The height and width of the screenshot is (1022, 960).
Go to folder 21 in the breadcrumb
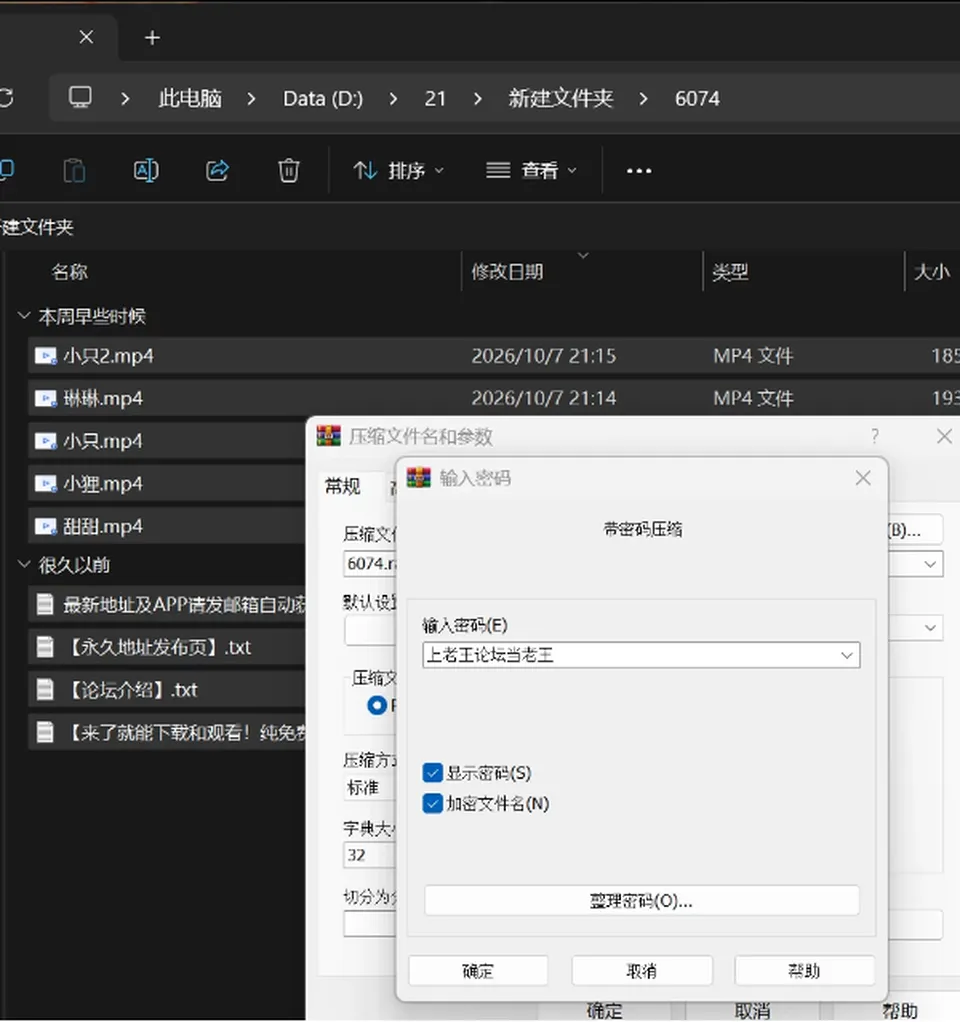point(435,98)
